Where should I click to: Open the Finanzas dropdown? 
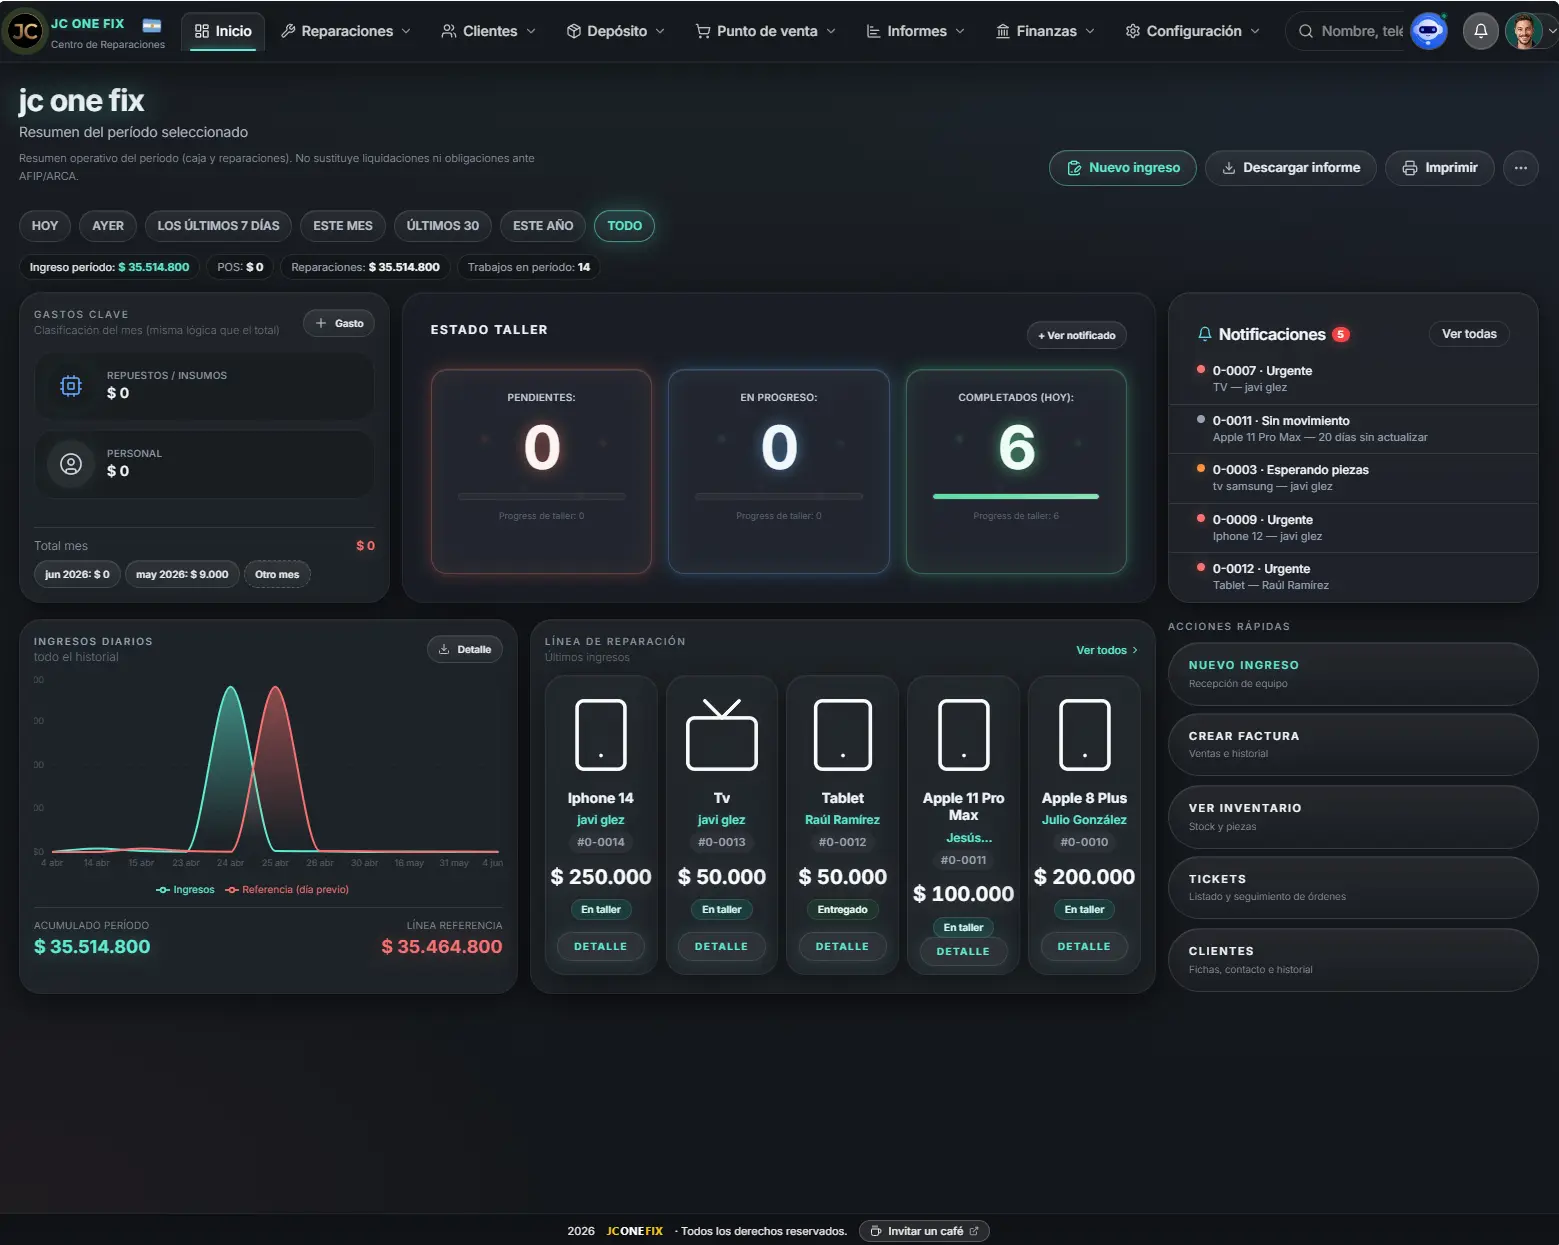point(1045,31)
